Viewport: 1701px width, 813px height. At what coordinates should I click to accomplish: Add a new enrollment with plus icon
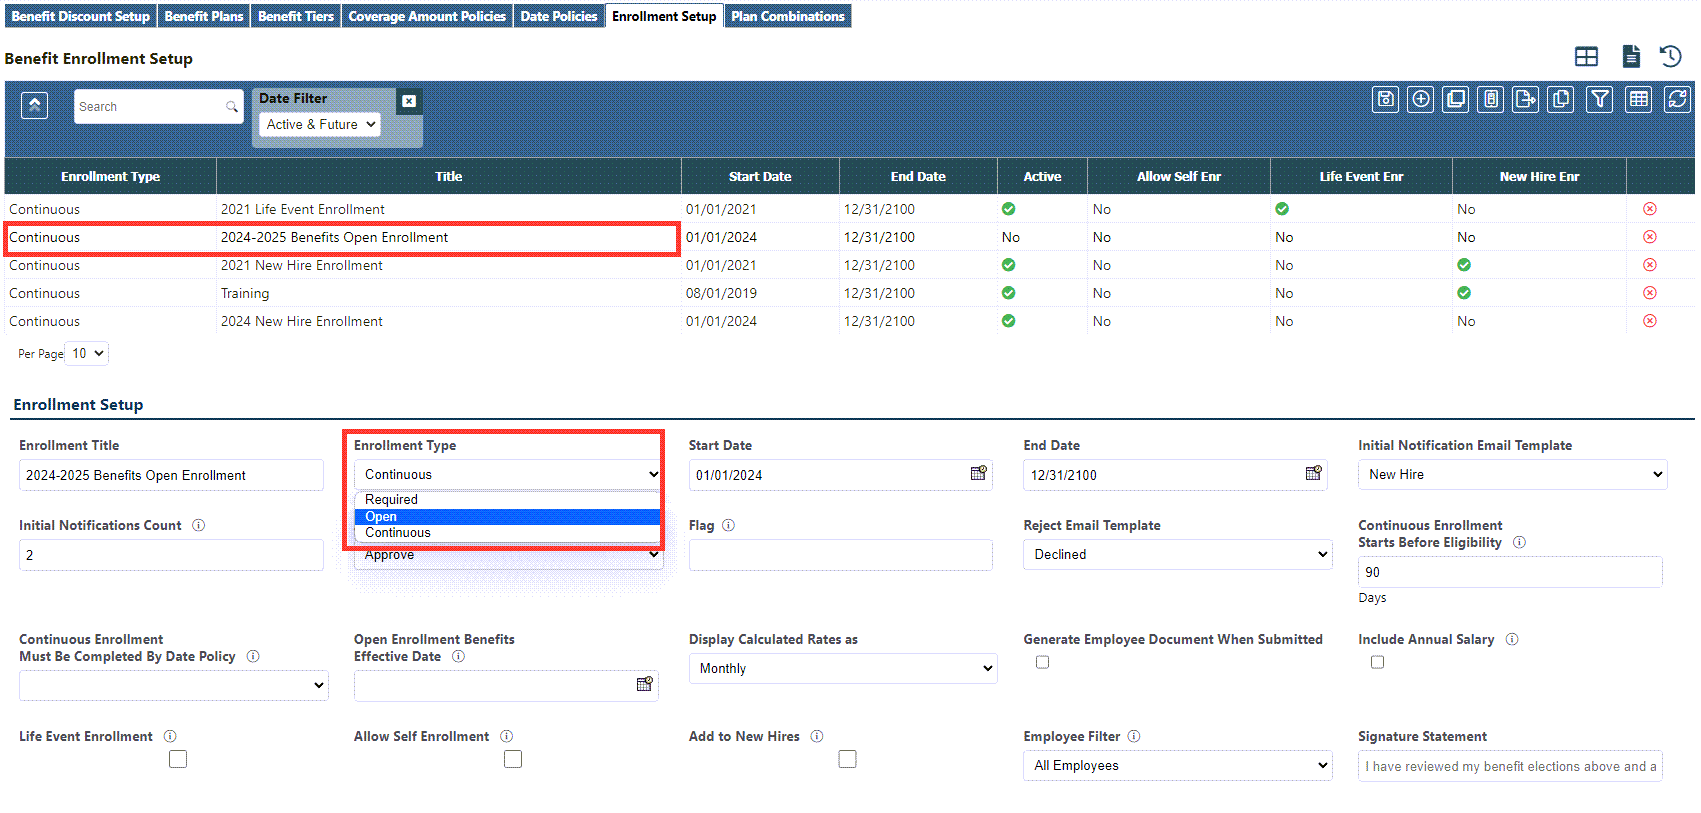coord(1420,99)
